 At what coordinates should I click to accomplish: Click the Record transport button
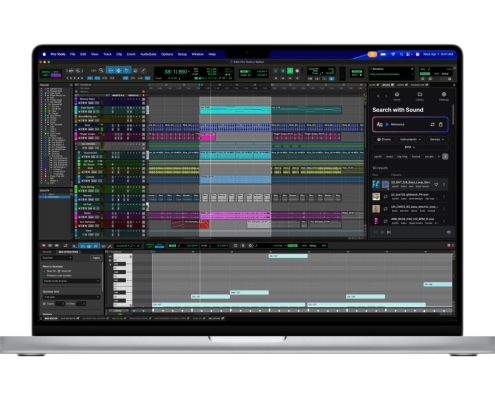point(297,71)
